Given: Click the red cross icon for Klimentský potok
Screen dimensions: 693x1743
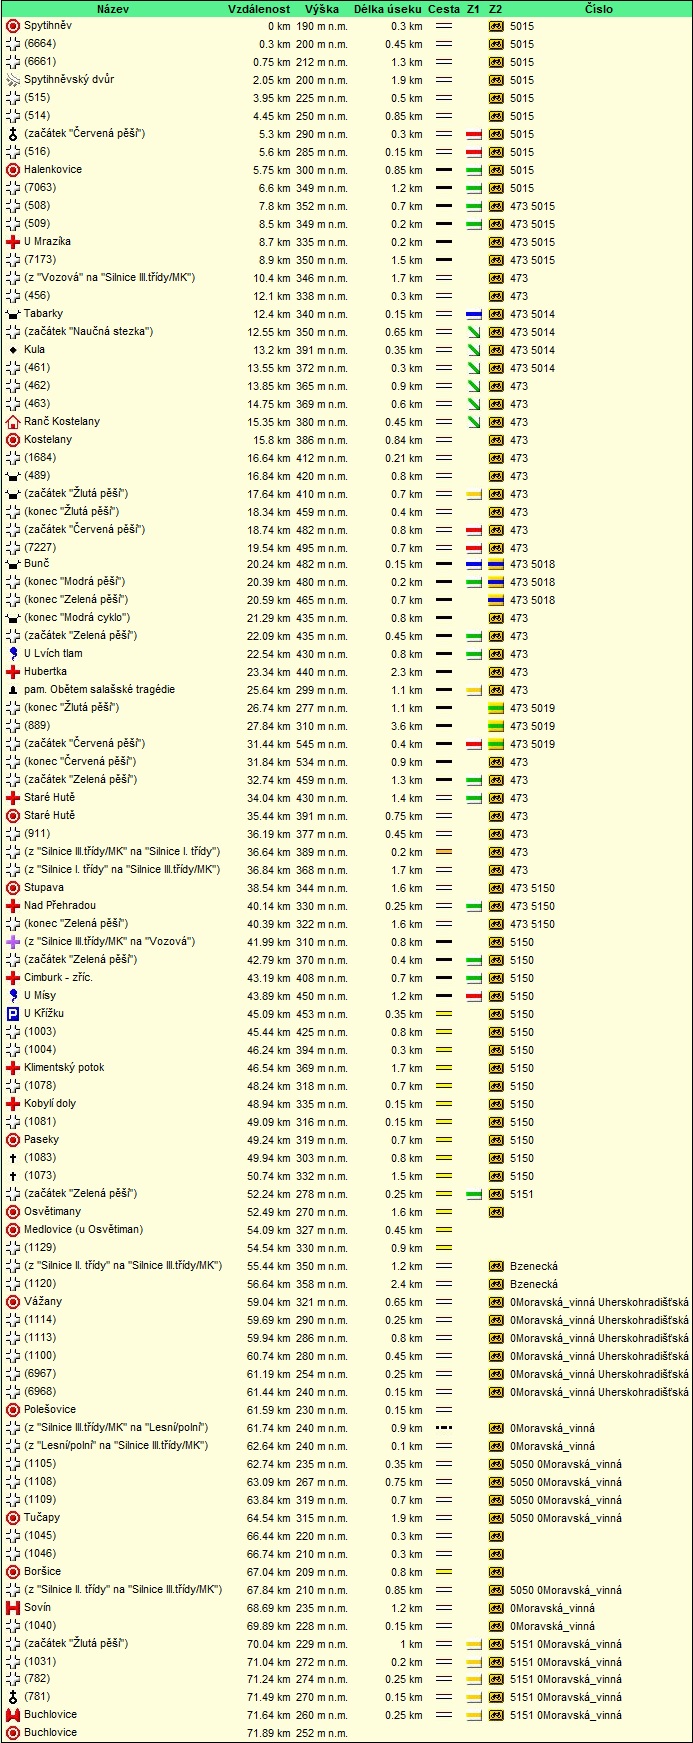Looking at the screenshot, I should click(x=13, y=1068).
